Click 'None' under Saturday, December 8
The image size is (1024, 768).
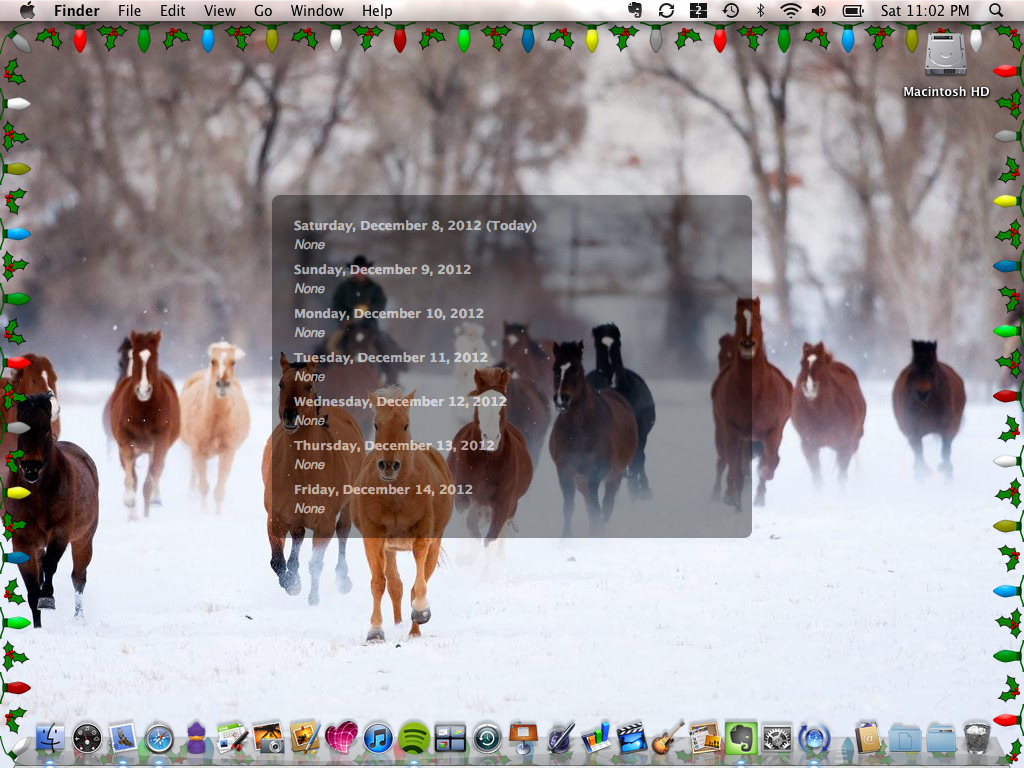click(309, 244)
